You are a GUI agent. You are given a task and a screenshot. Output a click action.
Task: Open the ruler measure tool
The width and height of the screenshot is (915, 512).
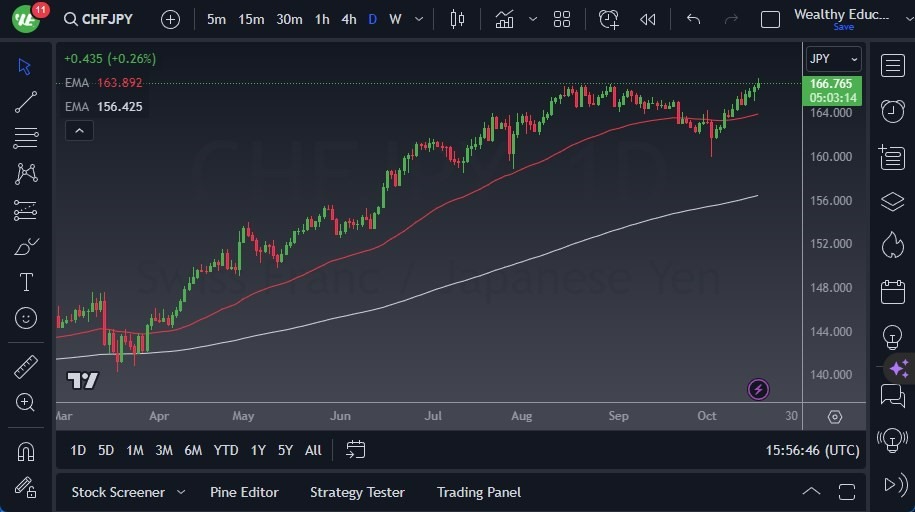[26, 367]
